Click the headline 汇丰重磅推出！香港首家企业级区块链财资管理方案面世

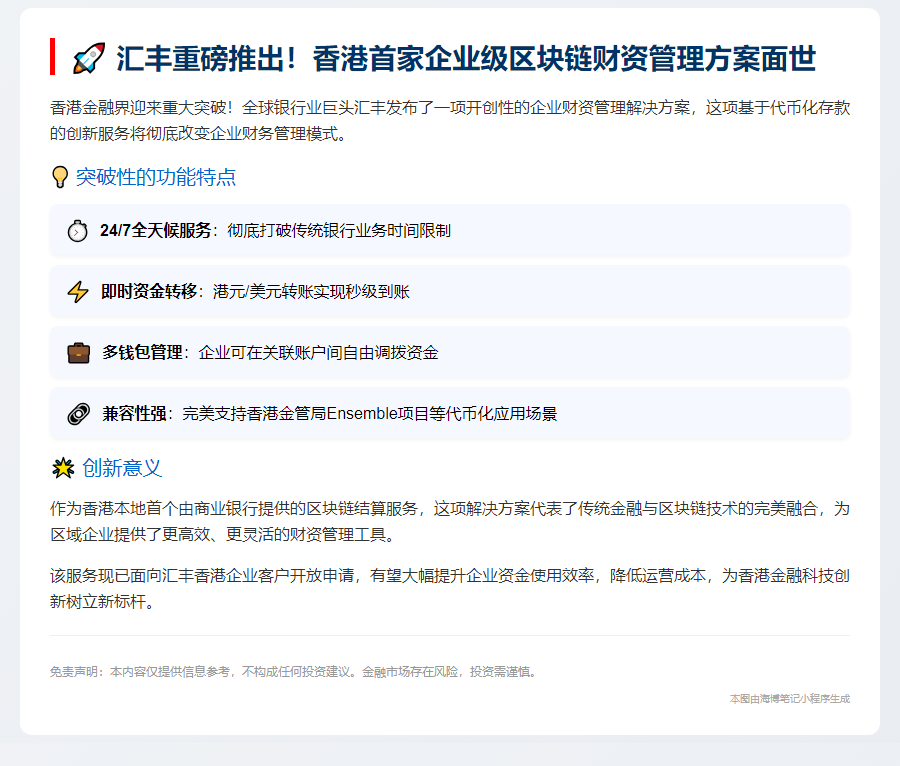tap(465, 59)
